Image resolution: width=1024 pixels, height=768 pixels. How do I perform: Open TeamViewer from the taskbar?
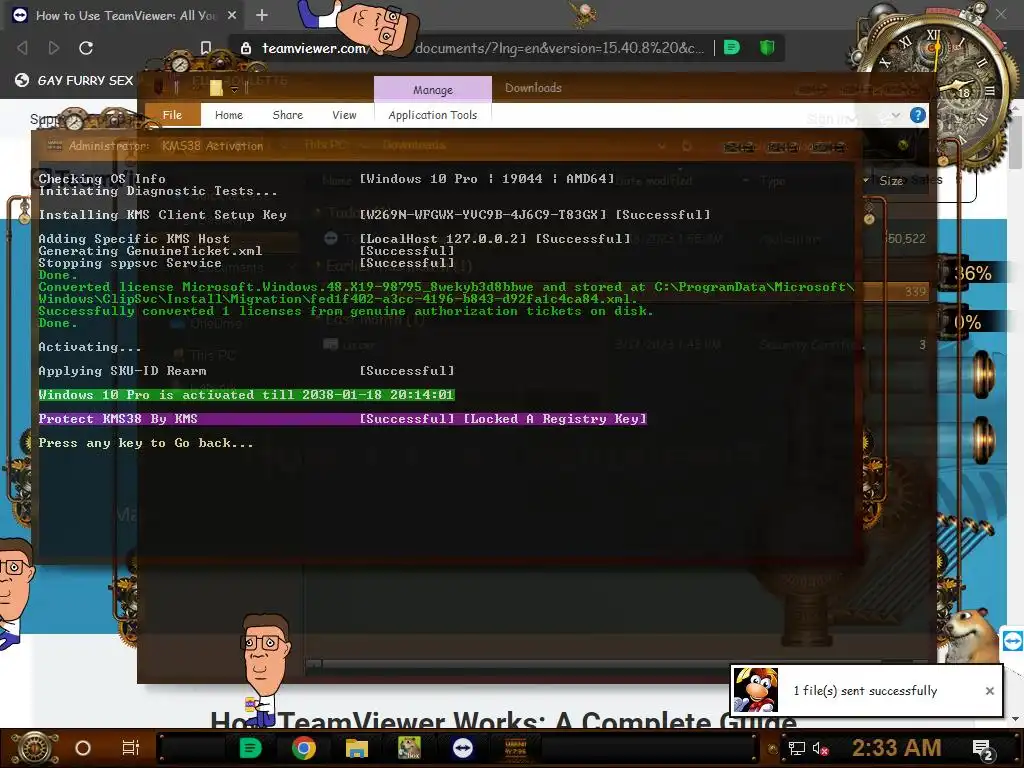pyautogui.click(x=463, y=748)
